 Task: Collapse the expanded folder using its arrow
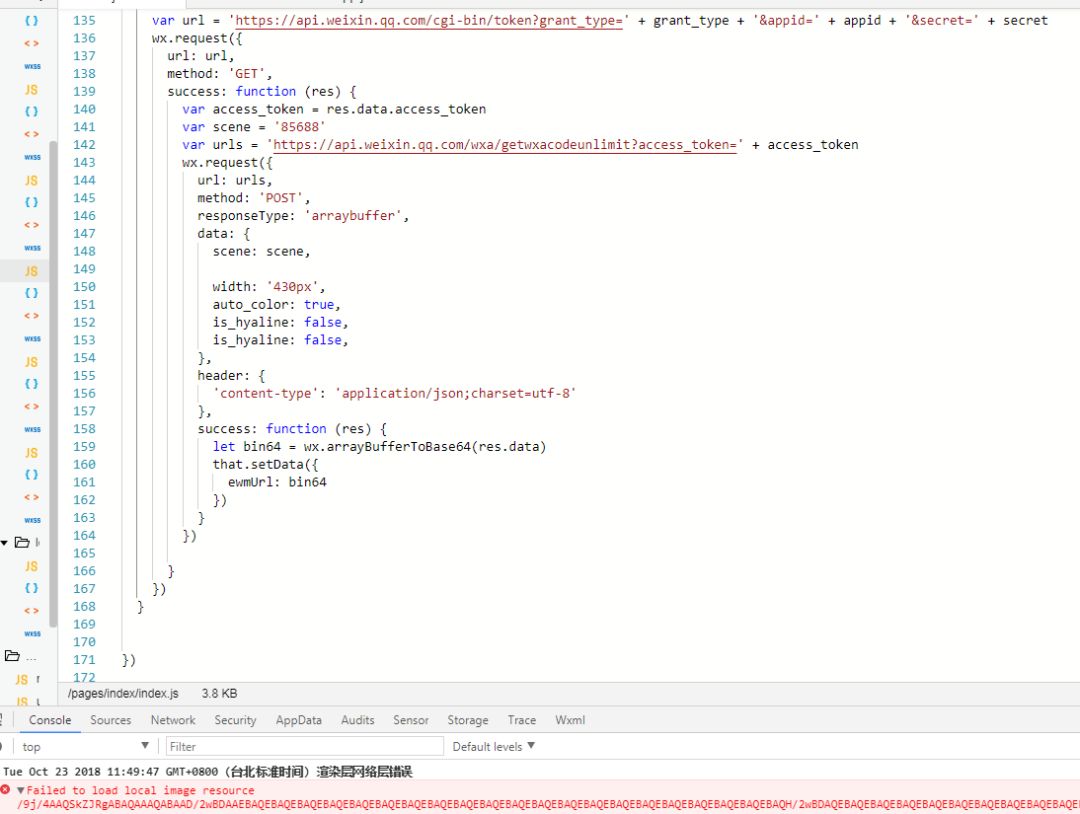click(x=4, y=543)
